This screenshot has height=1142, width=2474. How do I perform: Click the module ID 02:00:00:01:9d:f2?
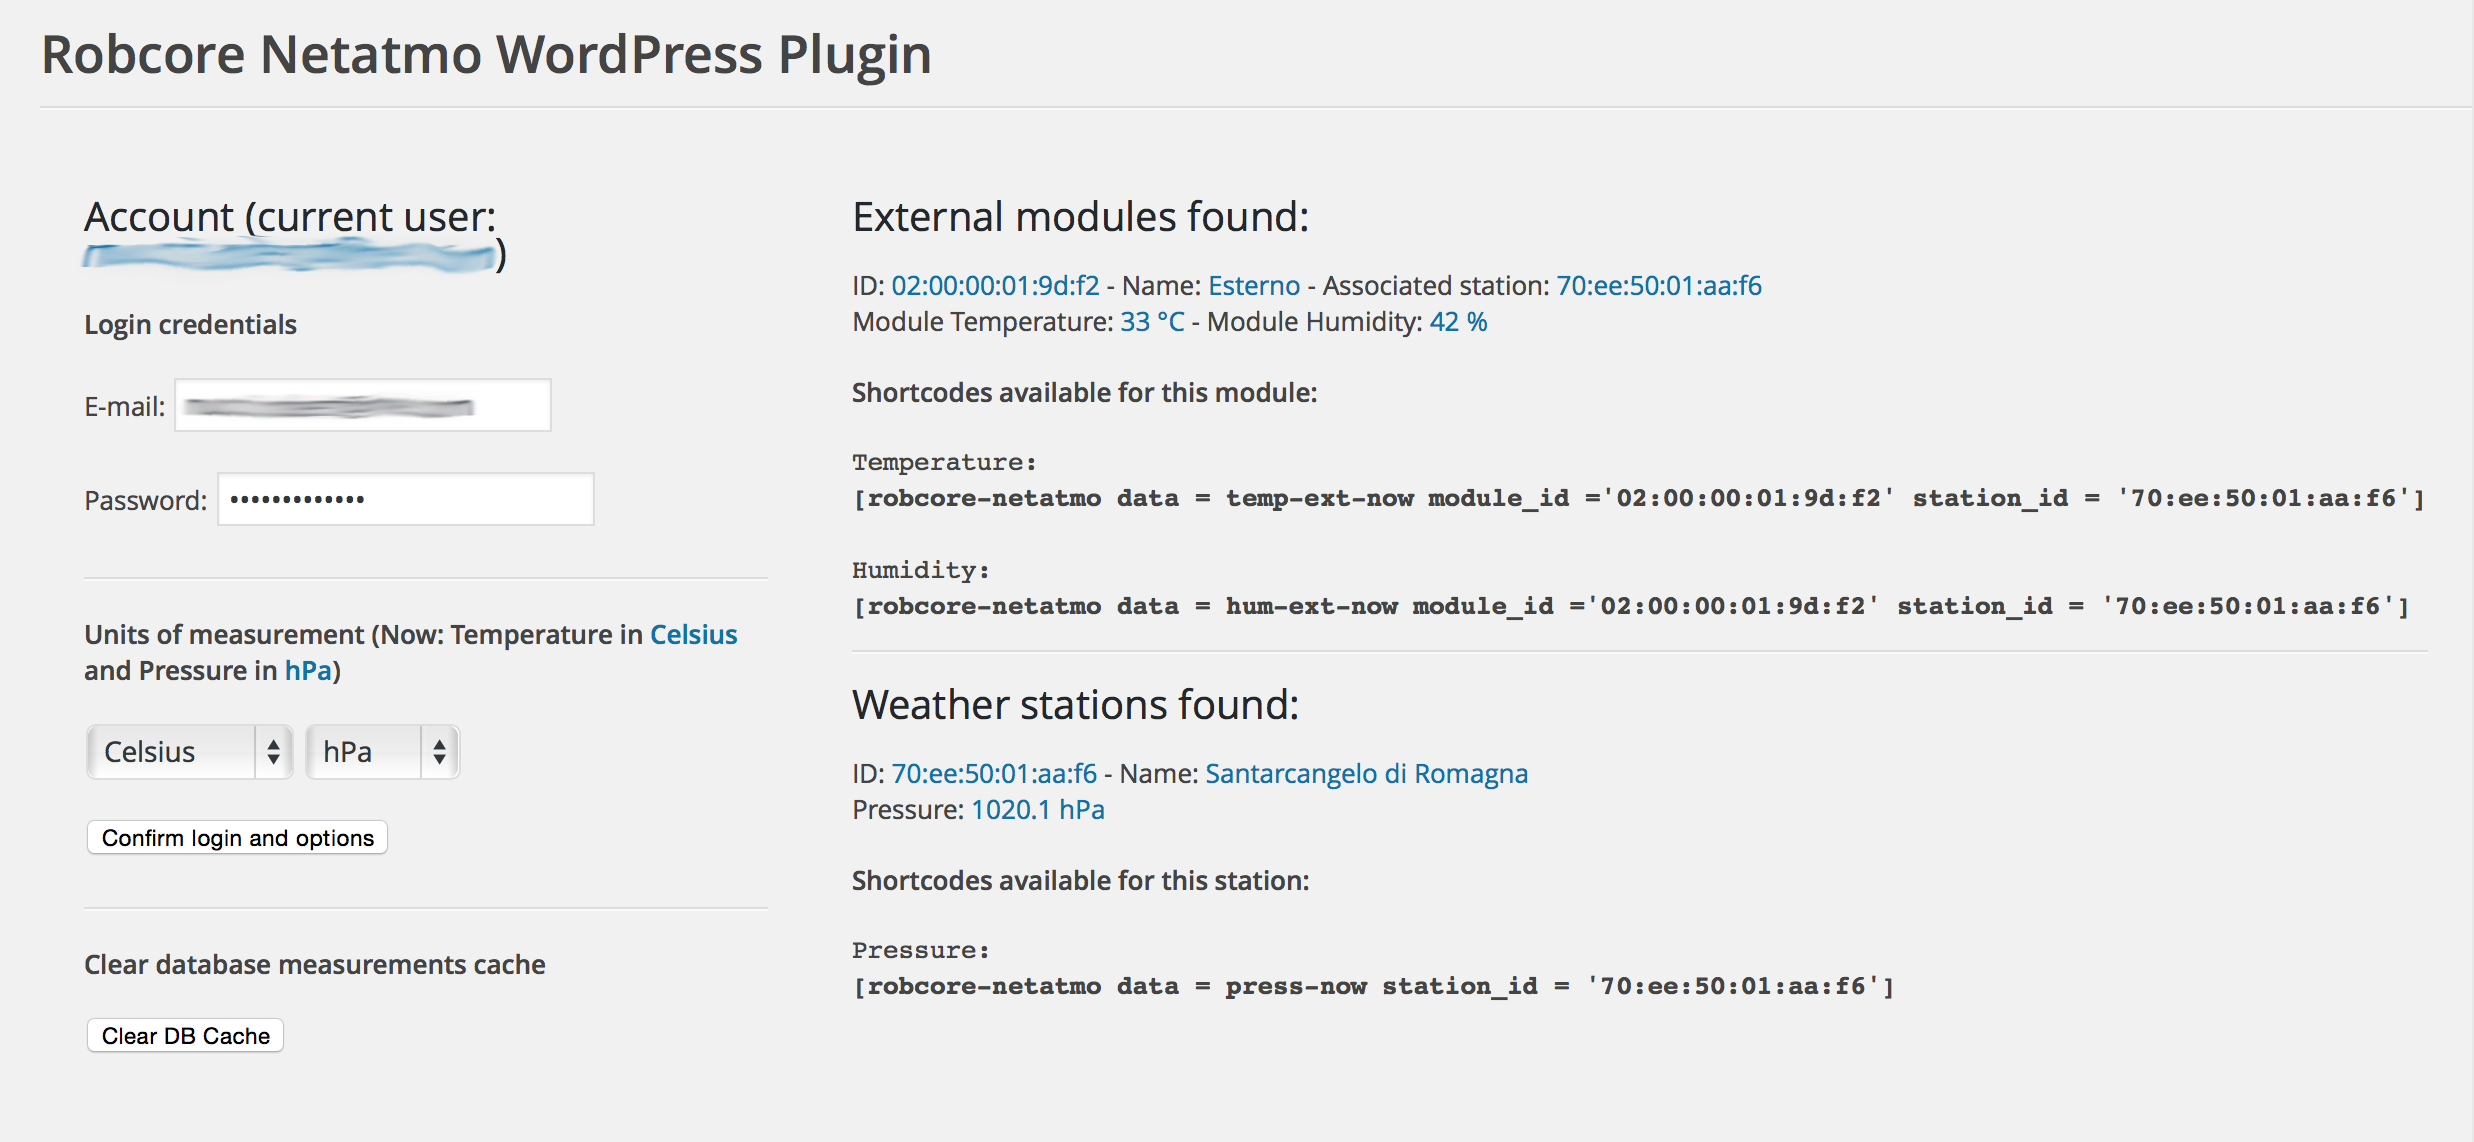click(995, 286)
